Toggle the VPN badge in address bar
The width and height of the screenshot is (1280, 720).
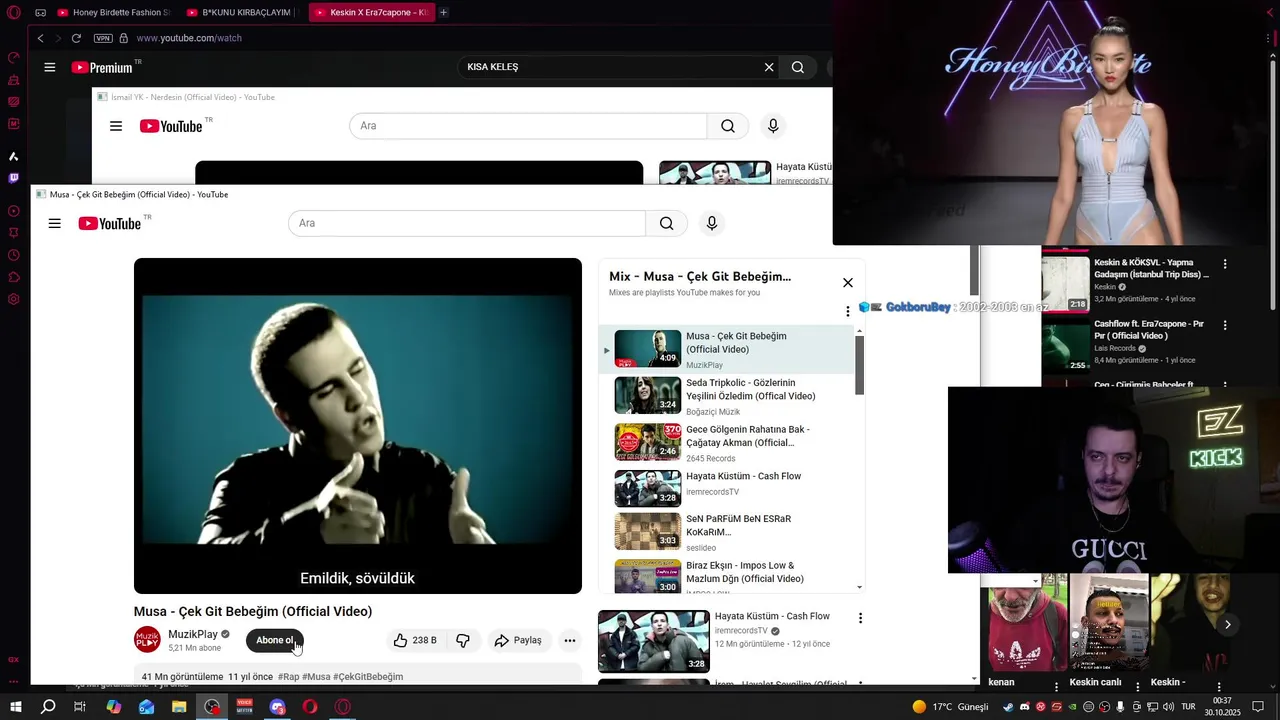[x=103, y=38]
